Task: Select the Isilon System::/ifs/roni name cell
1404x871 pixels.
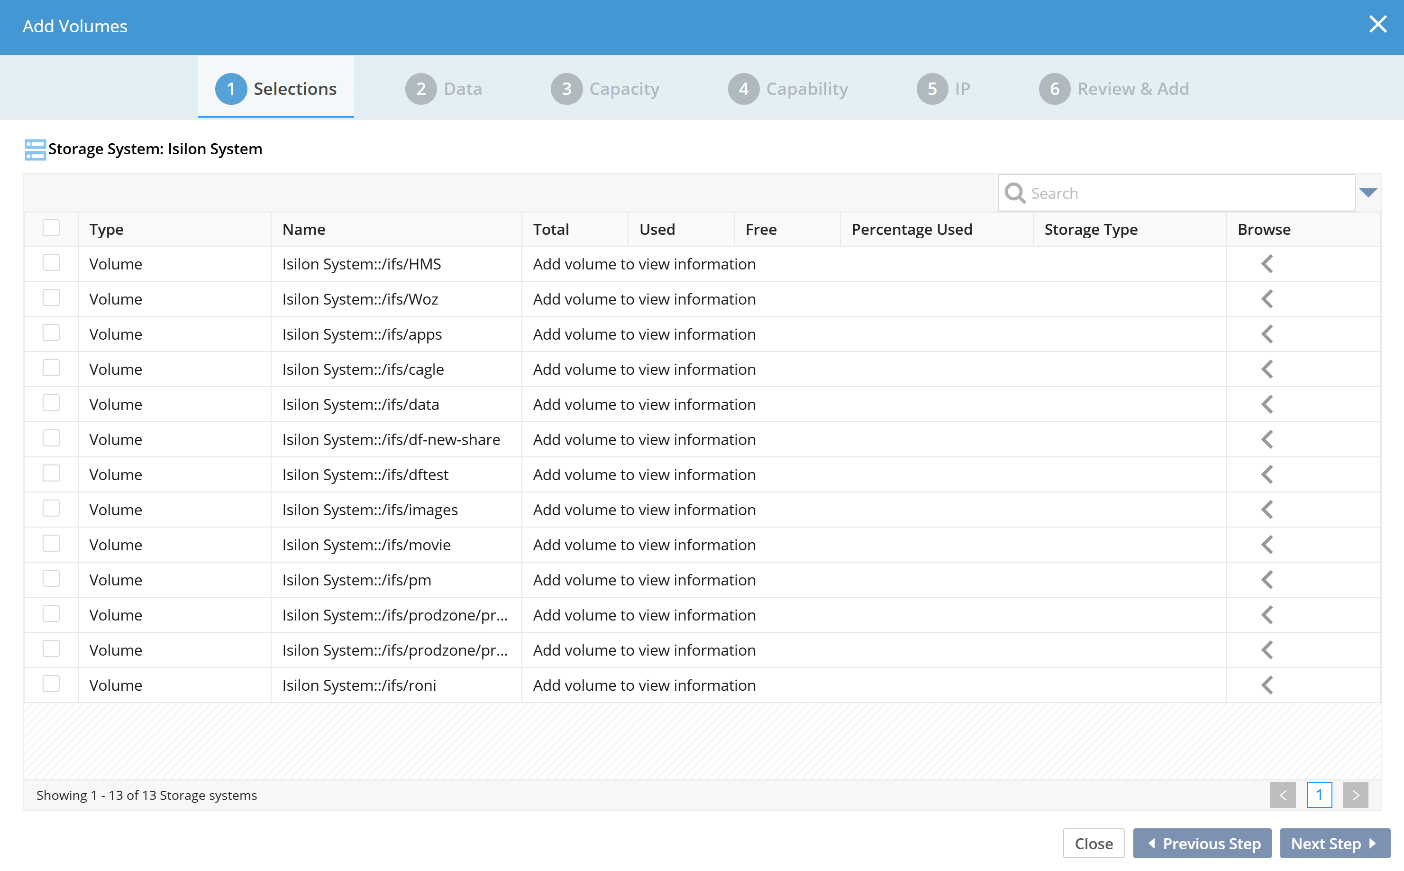Action: point(396,685)
